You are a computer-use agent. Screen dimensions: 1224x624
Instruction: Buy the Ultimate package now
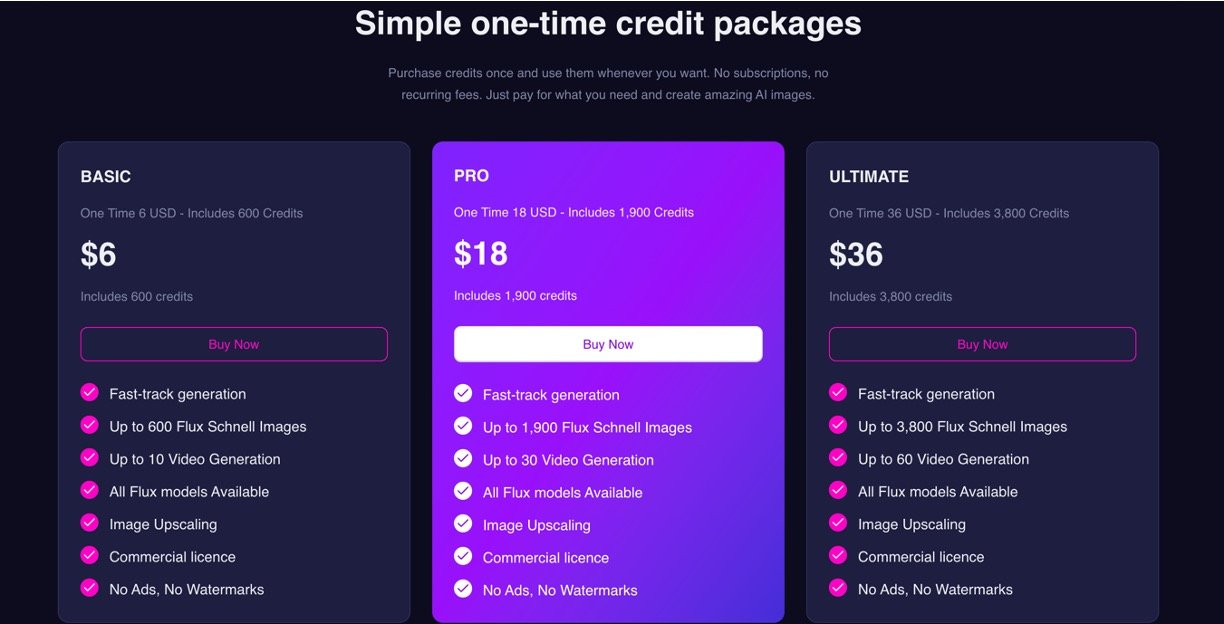coord(982,344)
